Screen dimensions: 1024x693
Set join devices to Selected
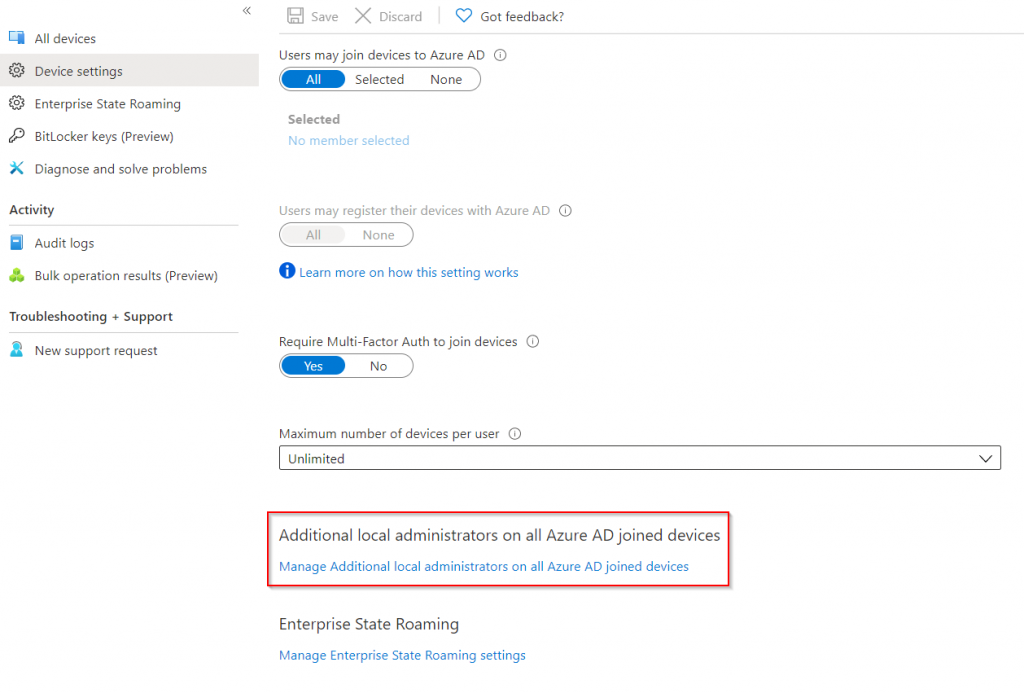click(379, 79)
